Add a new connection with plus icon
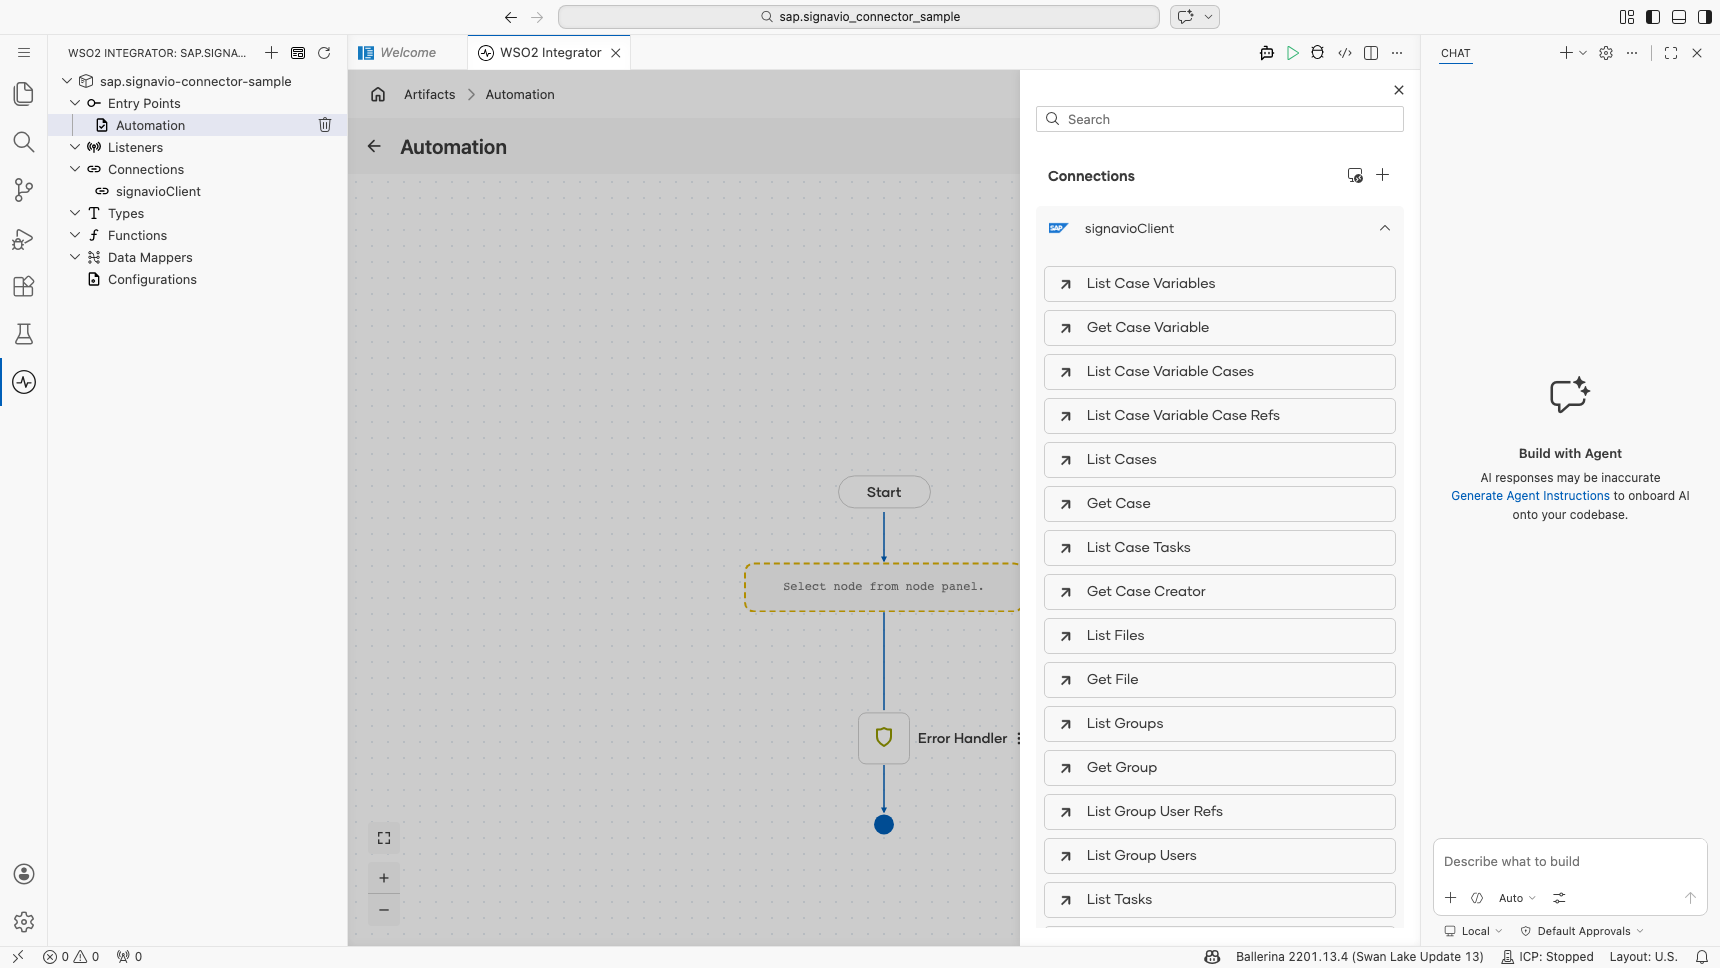This screenshot has height=968, width=1720. coord(1382,175)
